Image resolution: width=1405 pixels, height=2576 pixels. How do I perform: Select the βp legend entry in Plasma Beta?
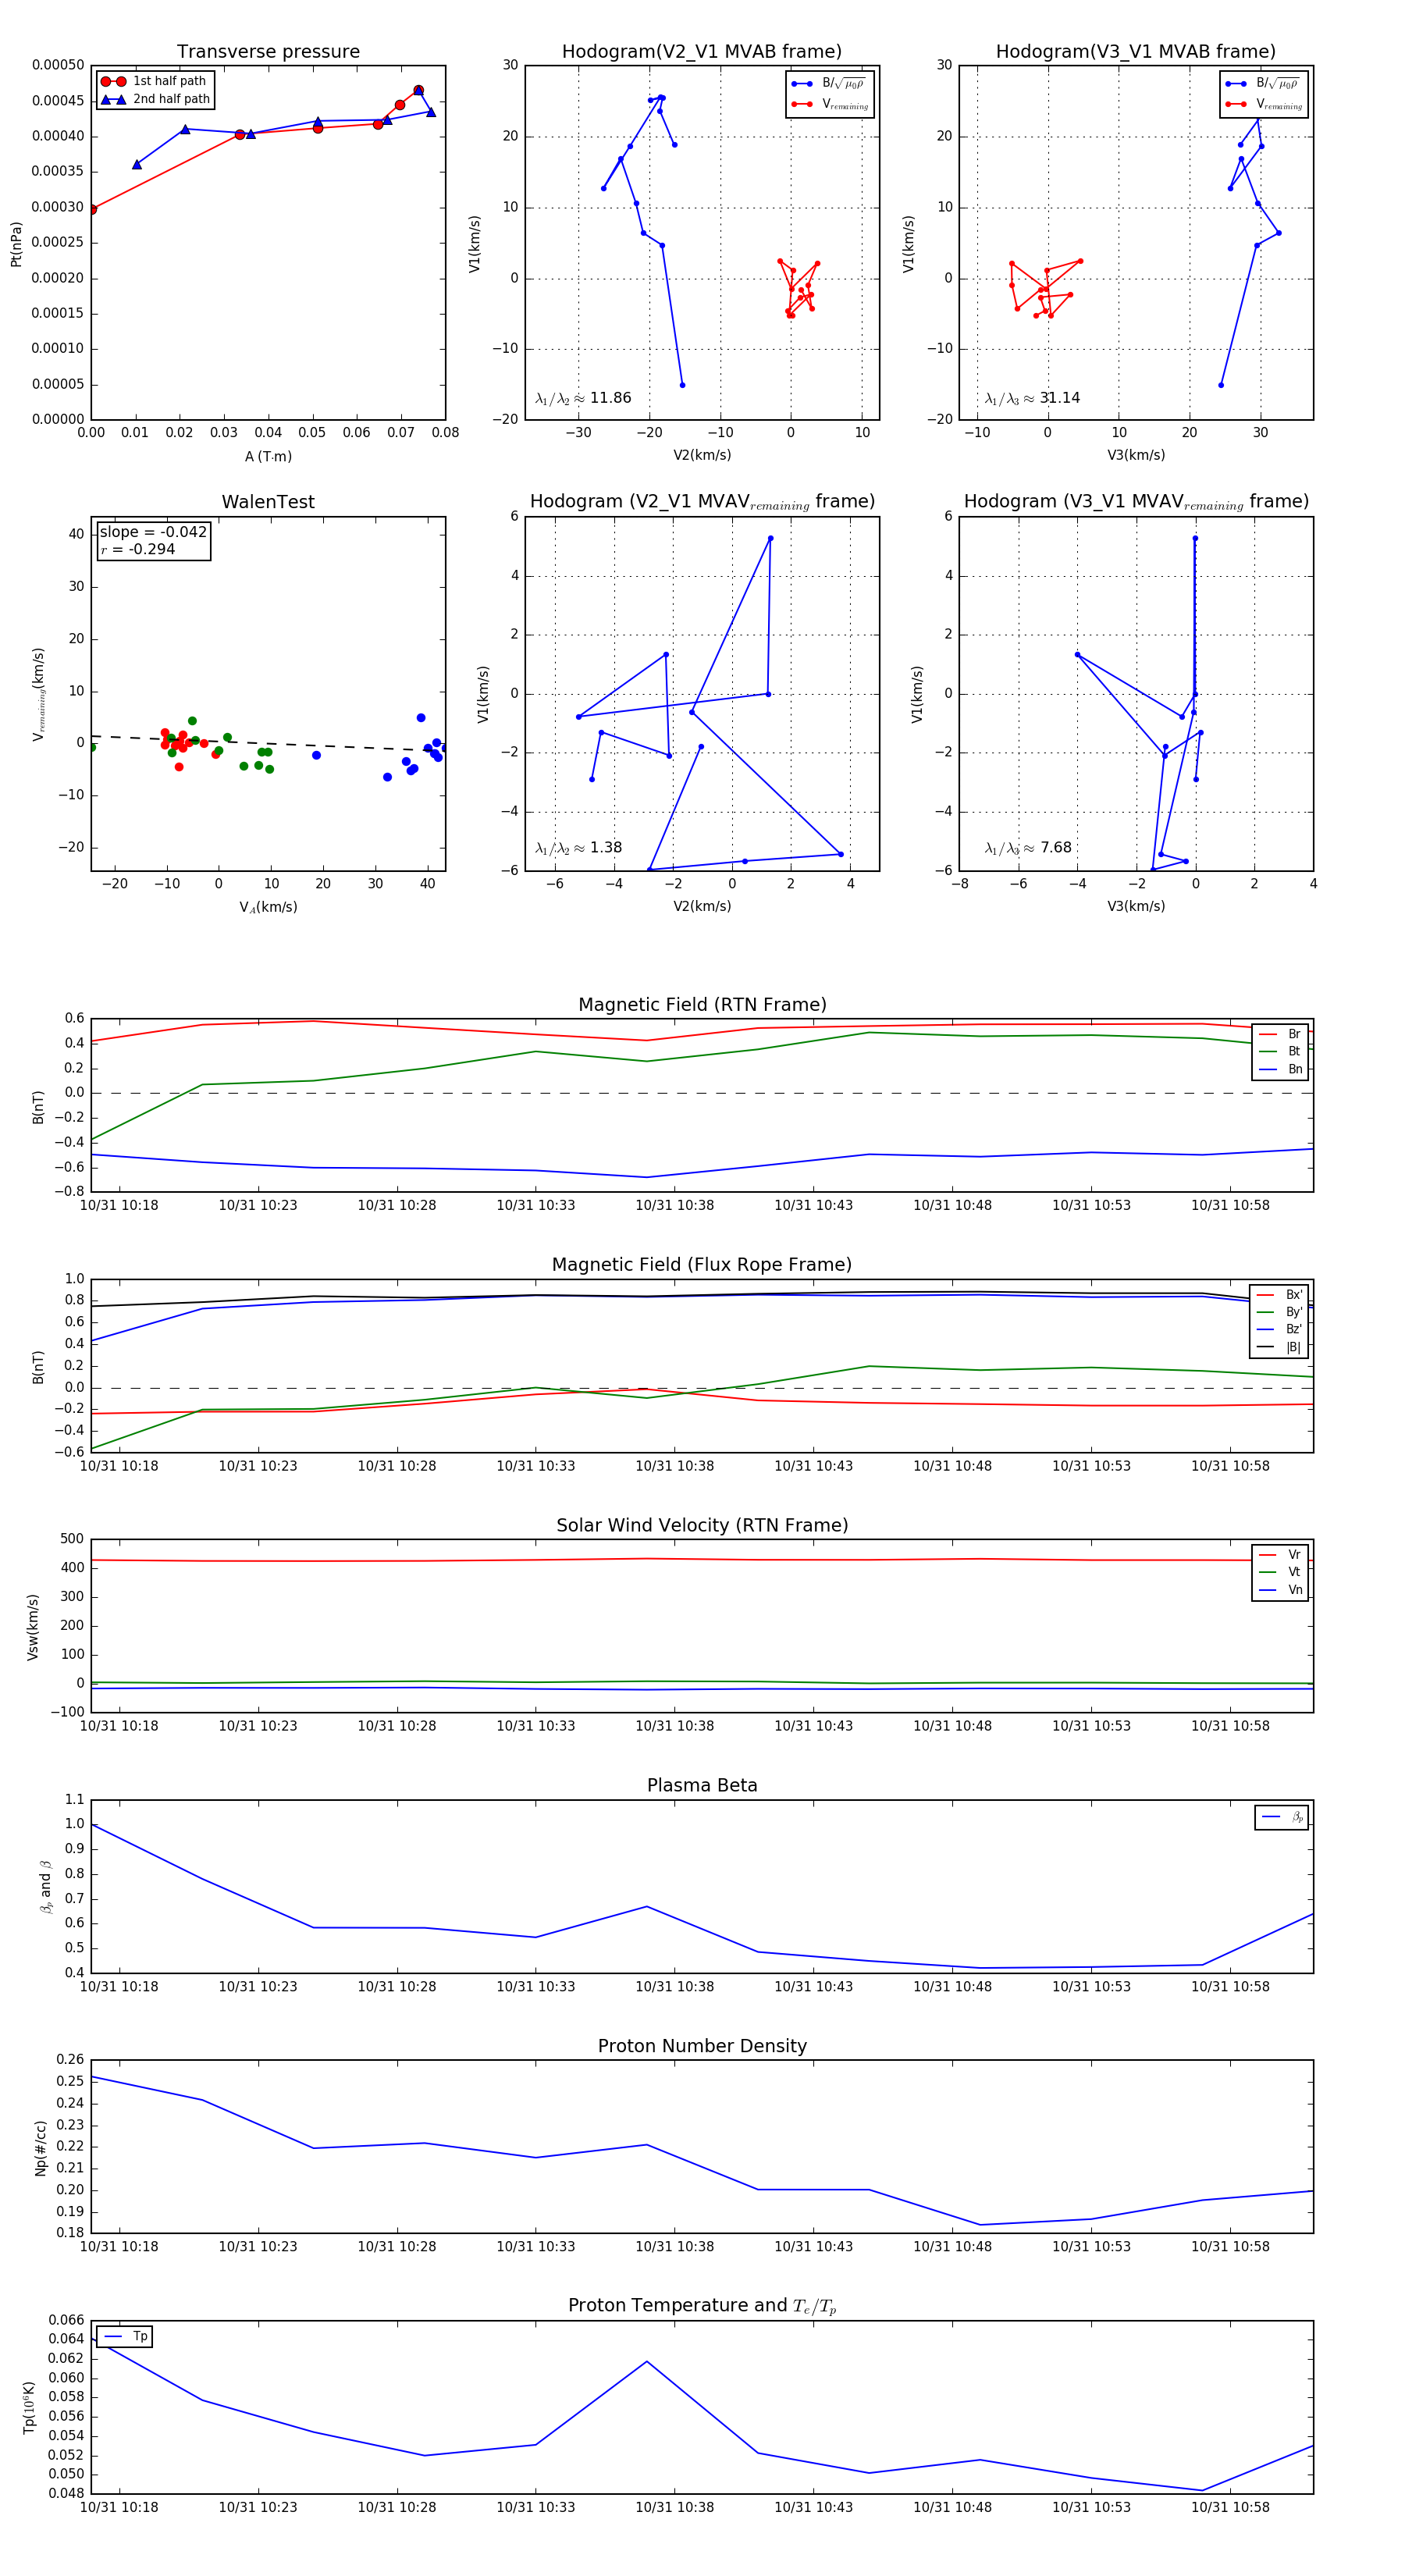1282,1817
